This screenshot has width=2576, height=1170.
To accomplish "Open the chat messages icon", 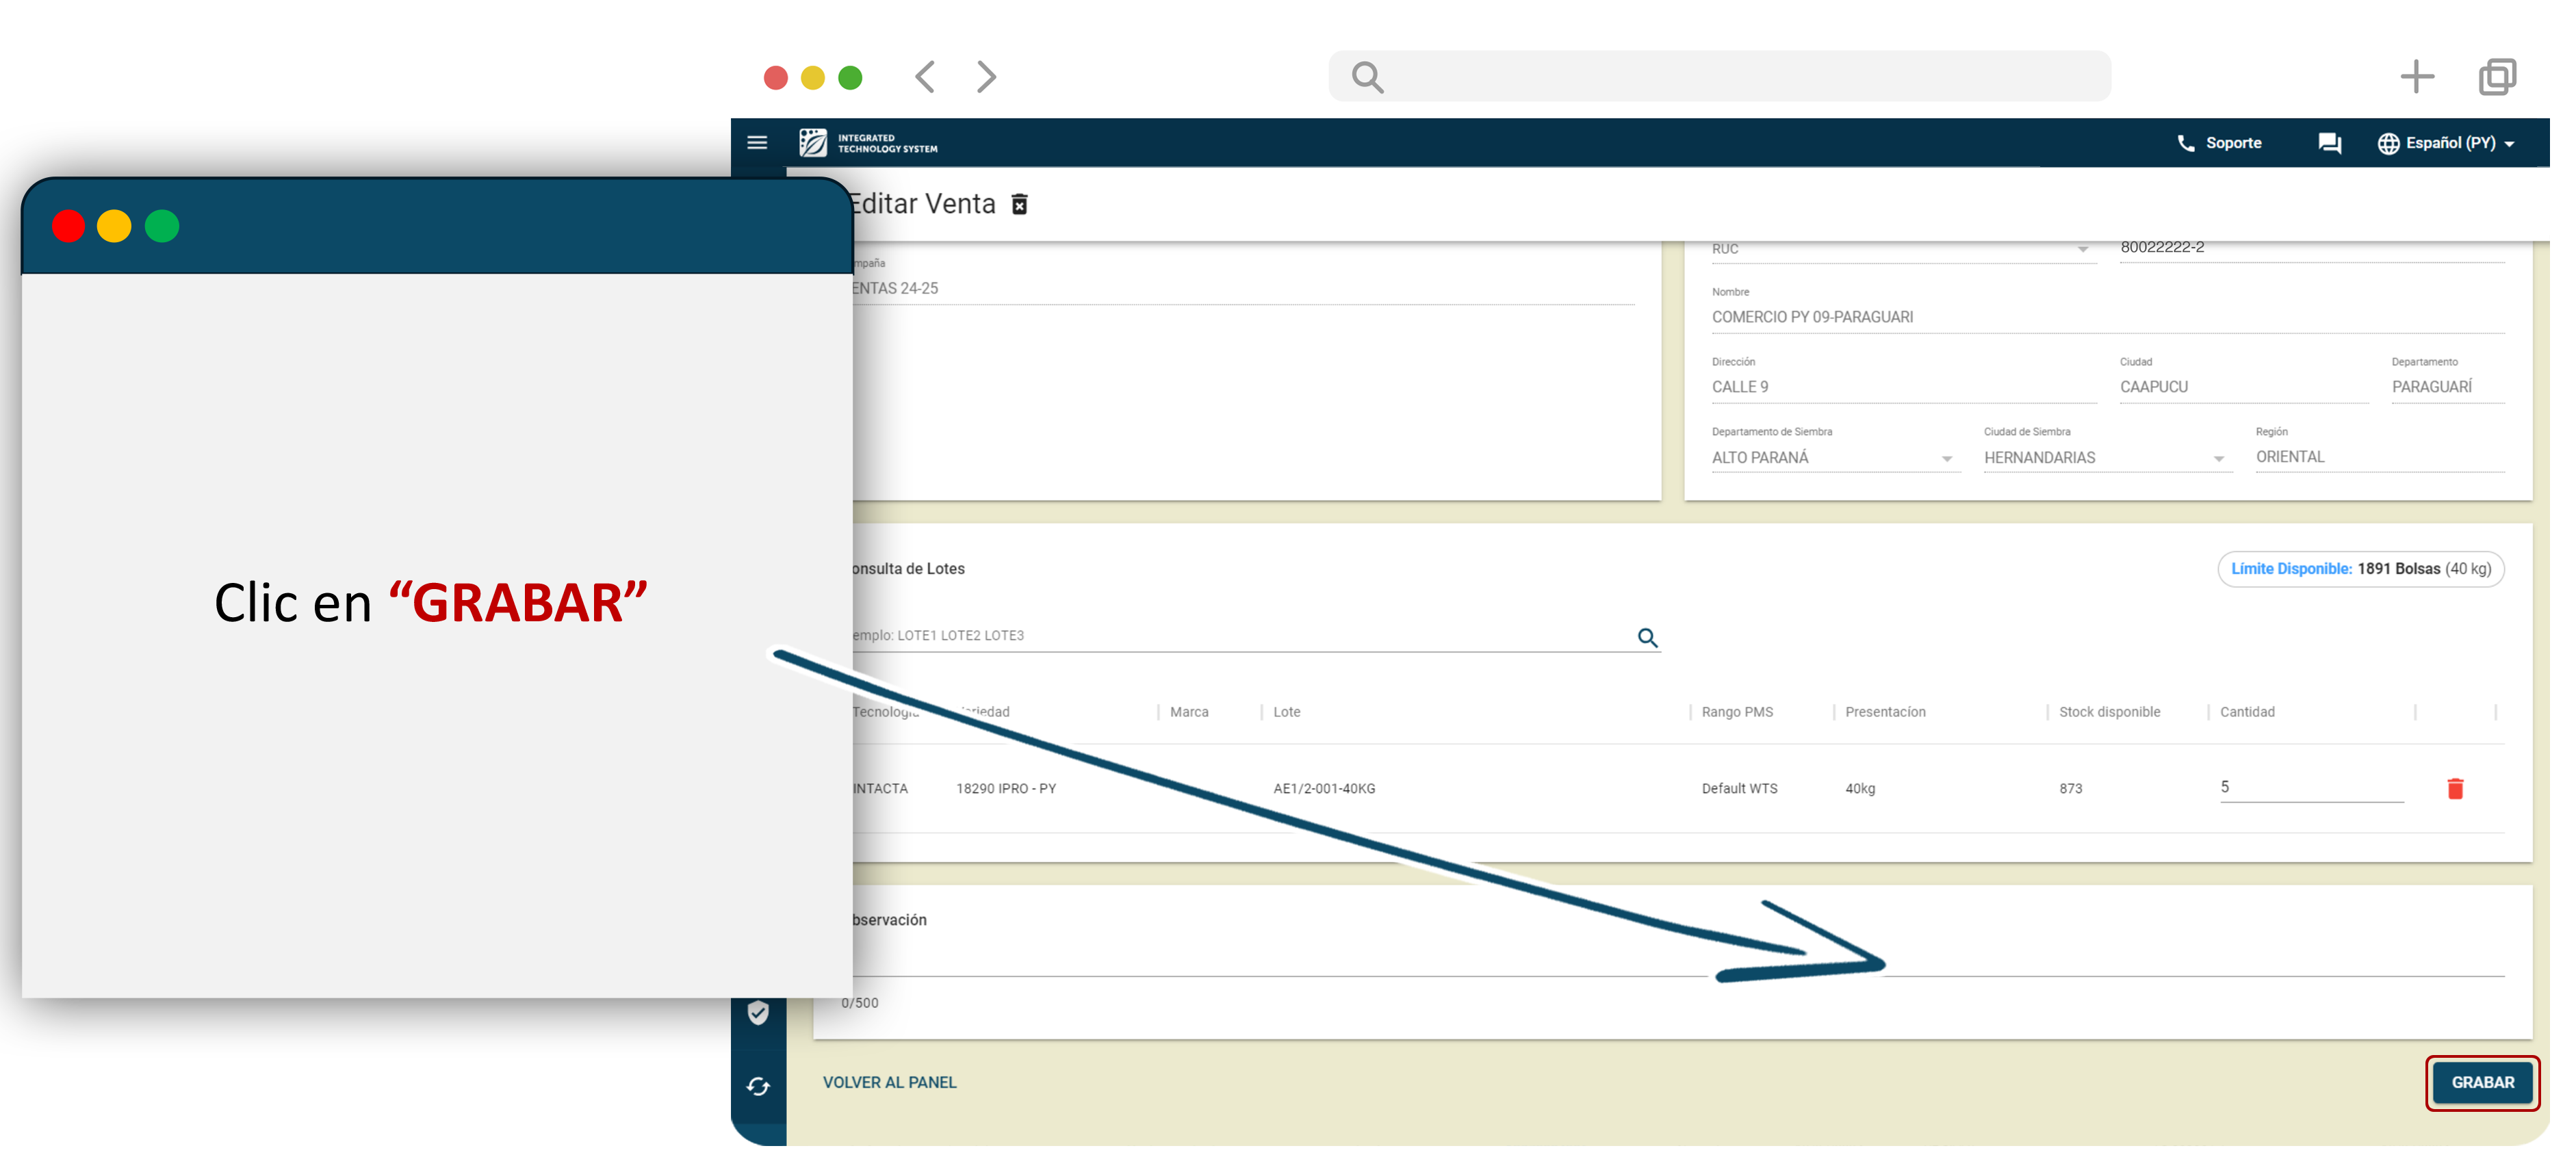I will pos(2329,143).
